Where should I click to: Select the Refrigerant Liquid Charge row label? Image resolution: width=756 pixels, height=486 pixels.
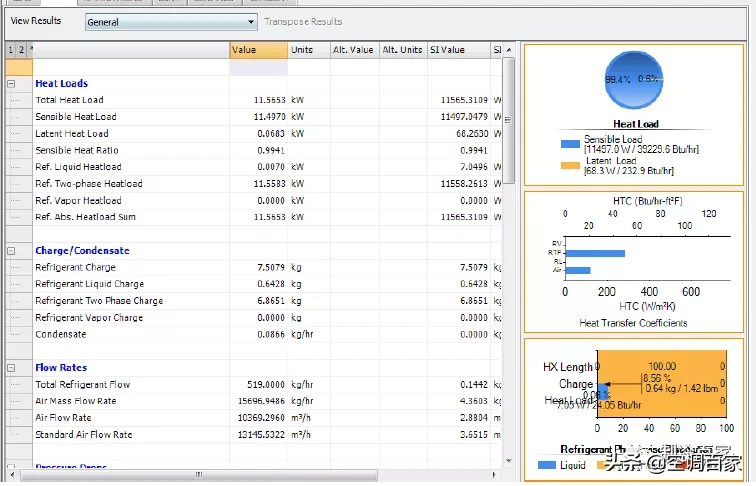click(90, 284)
